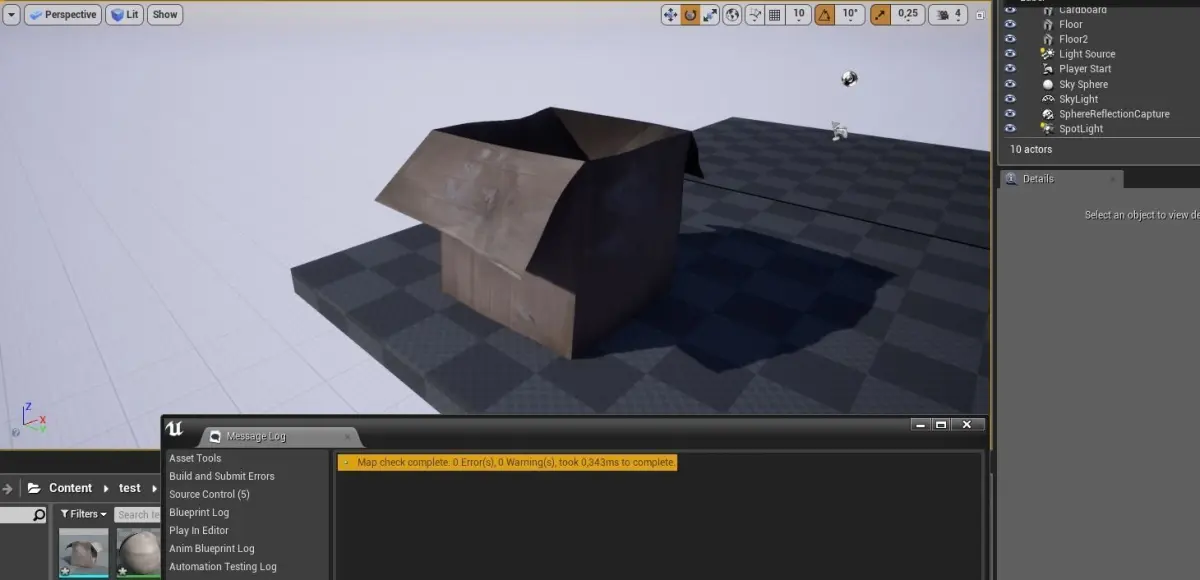Toggle visibility of Floor actor
Image resolution: width=1200 pixels, height=580 pixels.
pos(1010,24)
